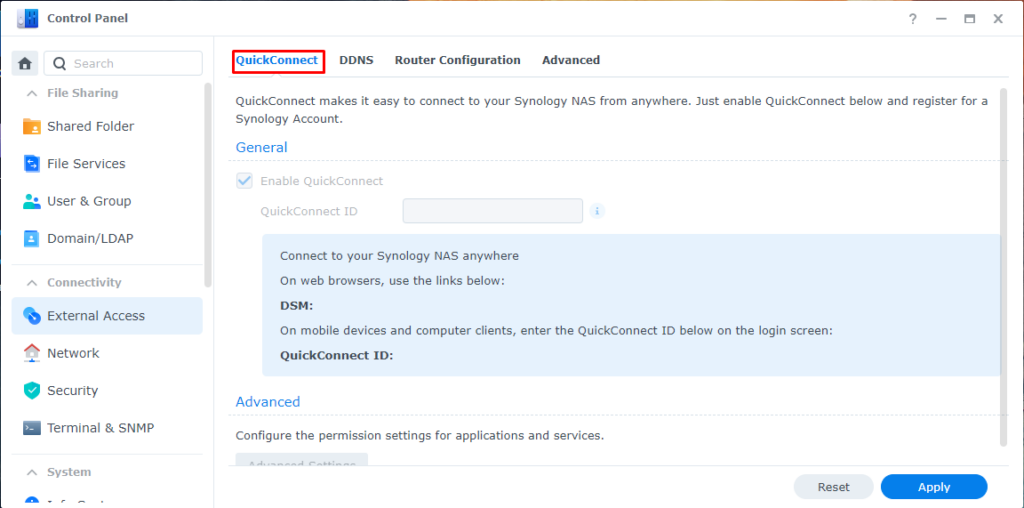Viewport: 1024px width, 508px height.
Task: Collapse the System section
Action: 31,472
